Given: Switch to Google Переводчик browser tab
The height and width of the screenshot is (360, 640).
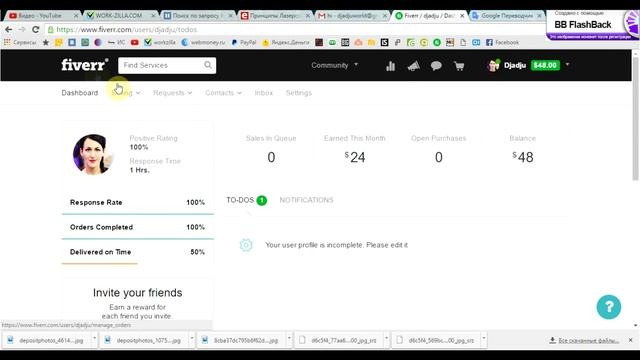Looking at the screenshot, I should point(506,16).
